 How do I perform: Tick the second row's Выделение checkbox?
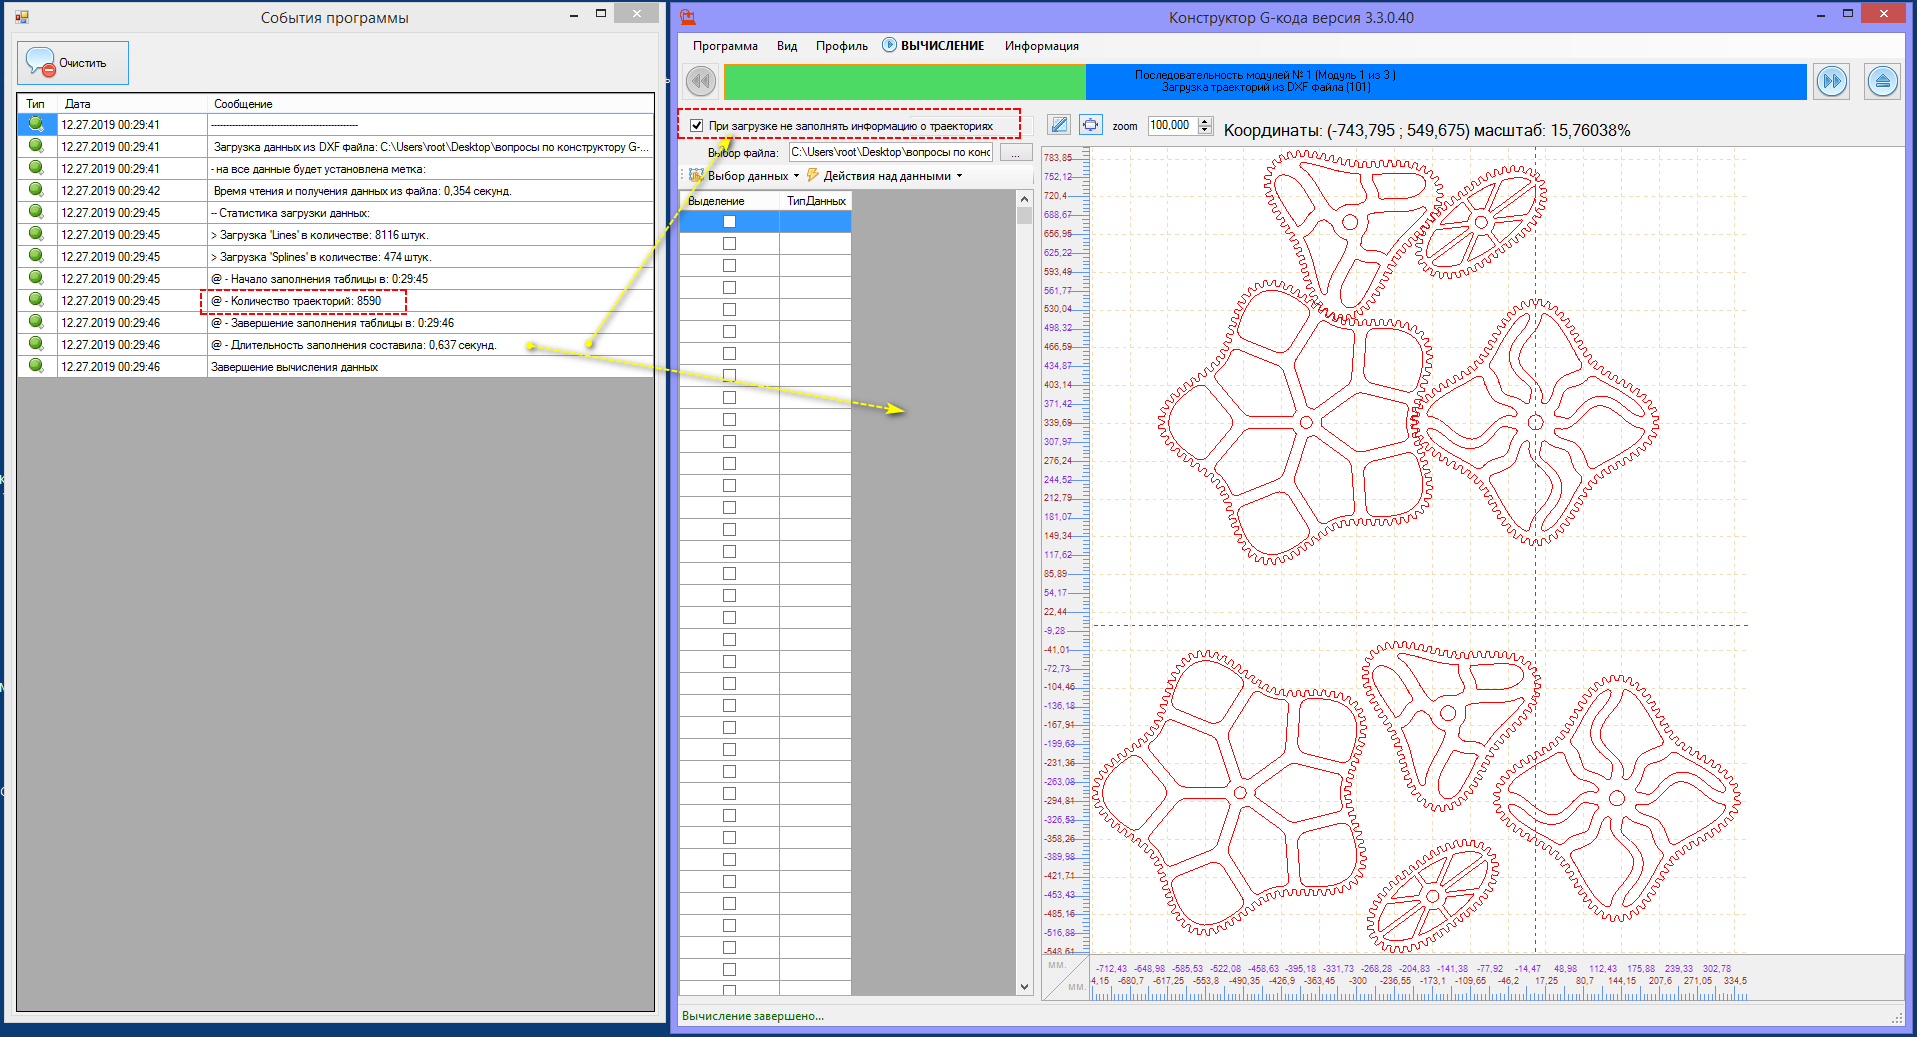click(x=729, y=244)
